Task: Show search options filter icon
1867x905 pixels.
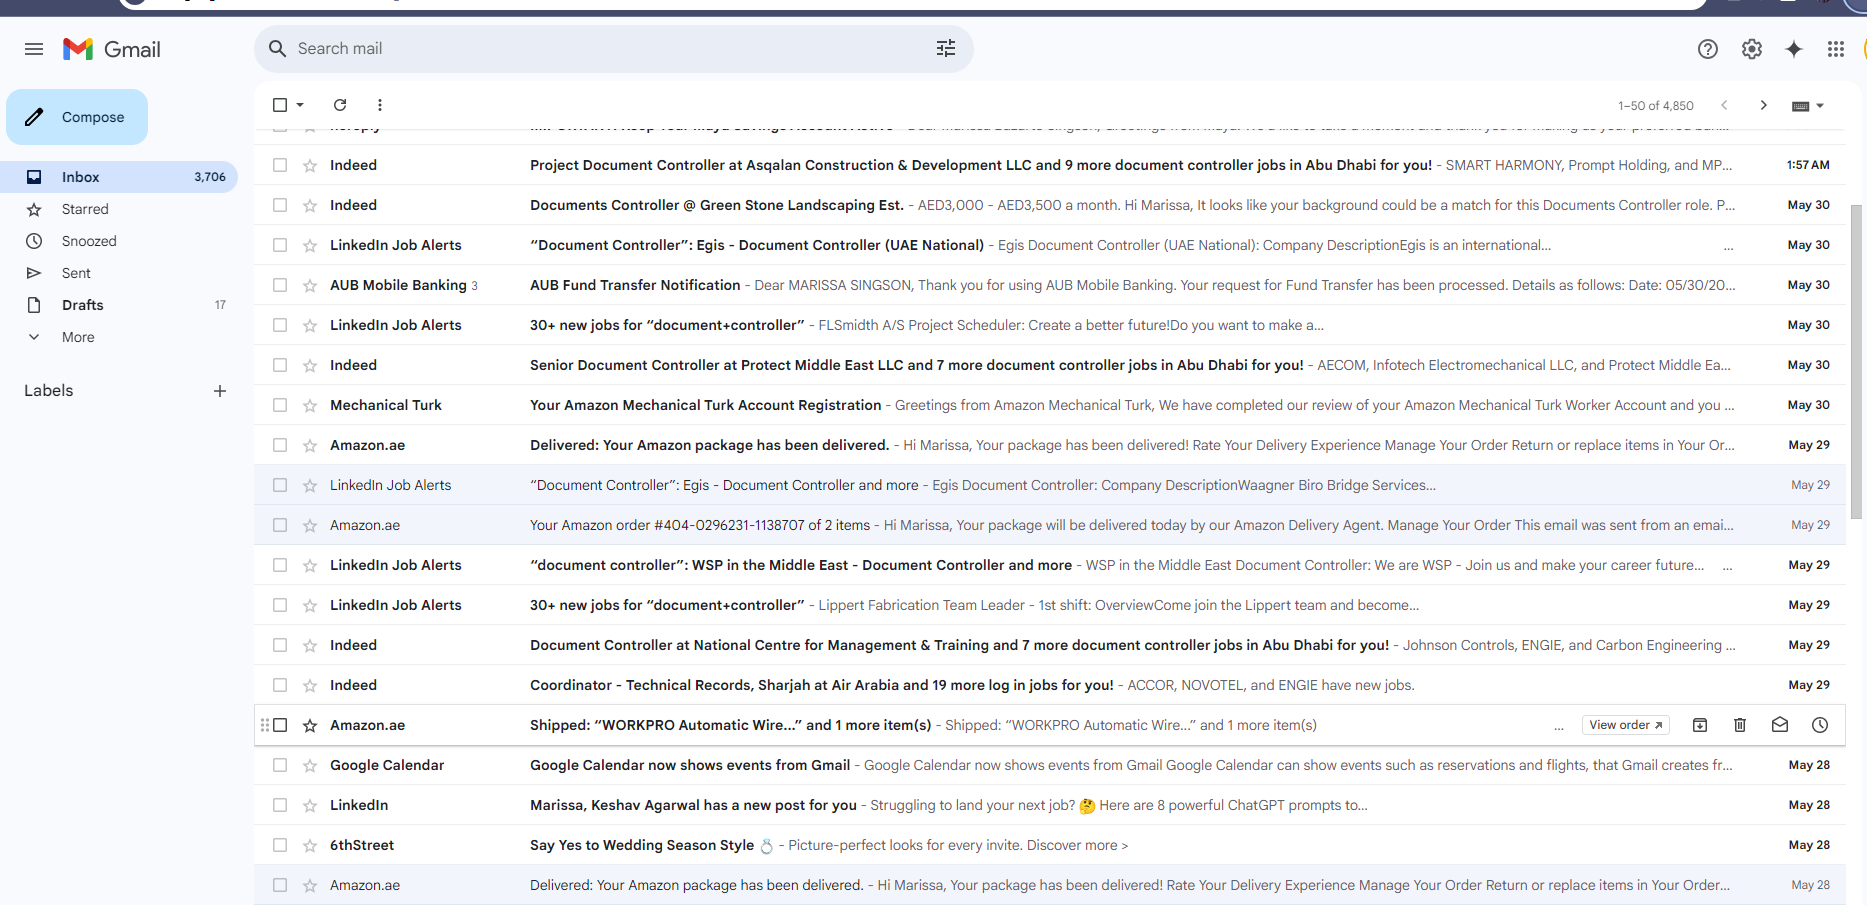Action: point(946,48)
